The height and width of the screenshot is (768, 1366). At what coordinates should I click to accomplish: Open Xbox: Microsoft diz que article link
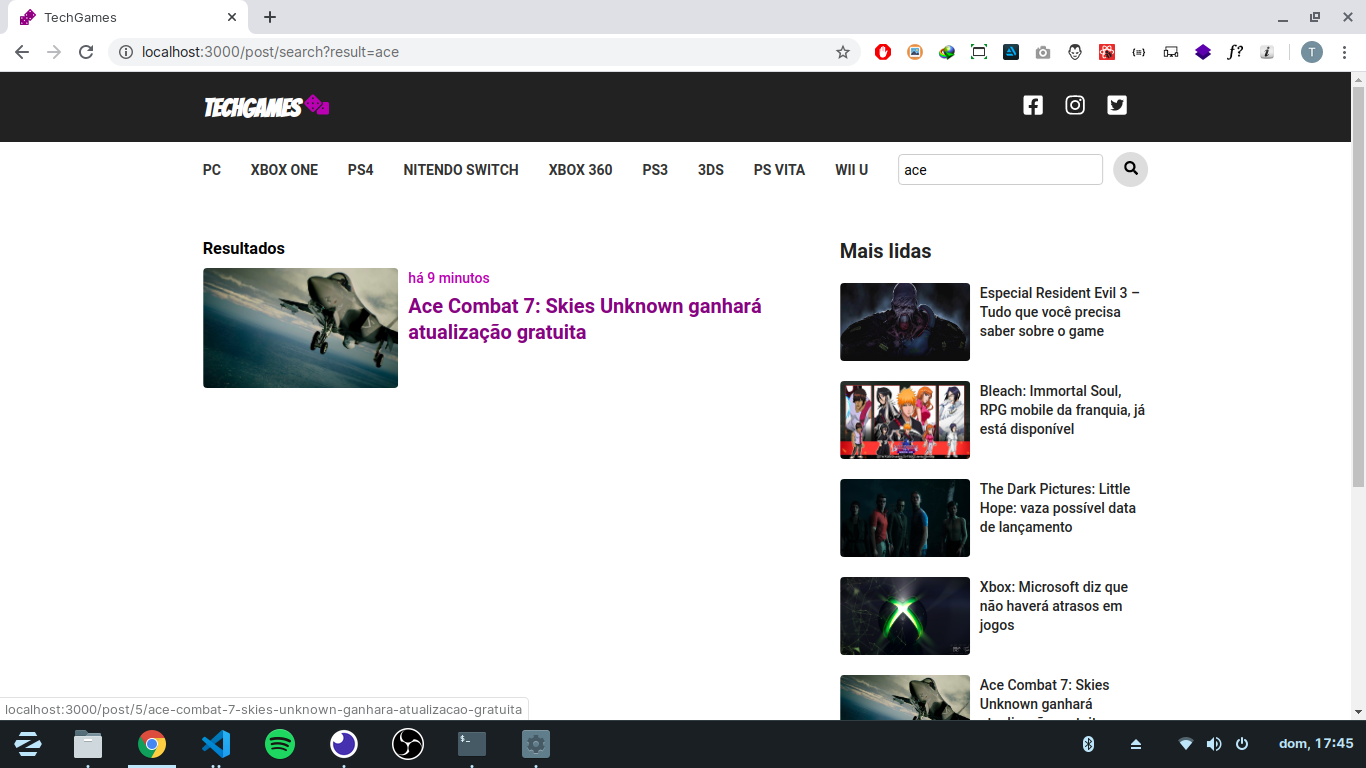point(1054,606)
